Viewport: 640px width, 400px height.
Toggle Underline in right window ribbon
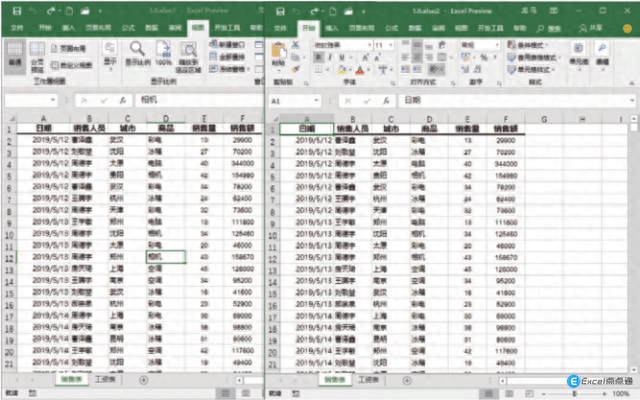[x=342, y=58]
